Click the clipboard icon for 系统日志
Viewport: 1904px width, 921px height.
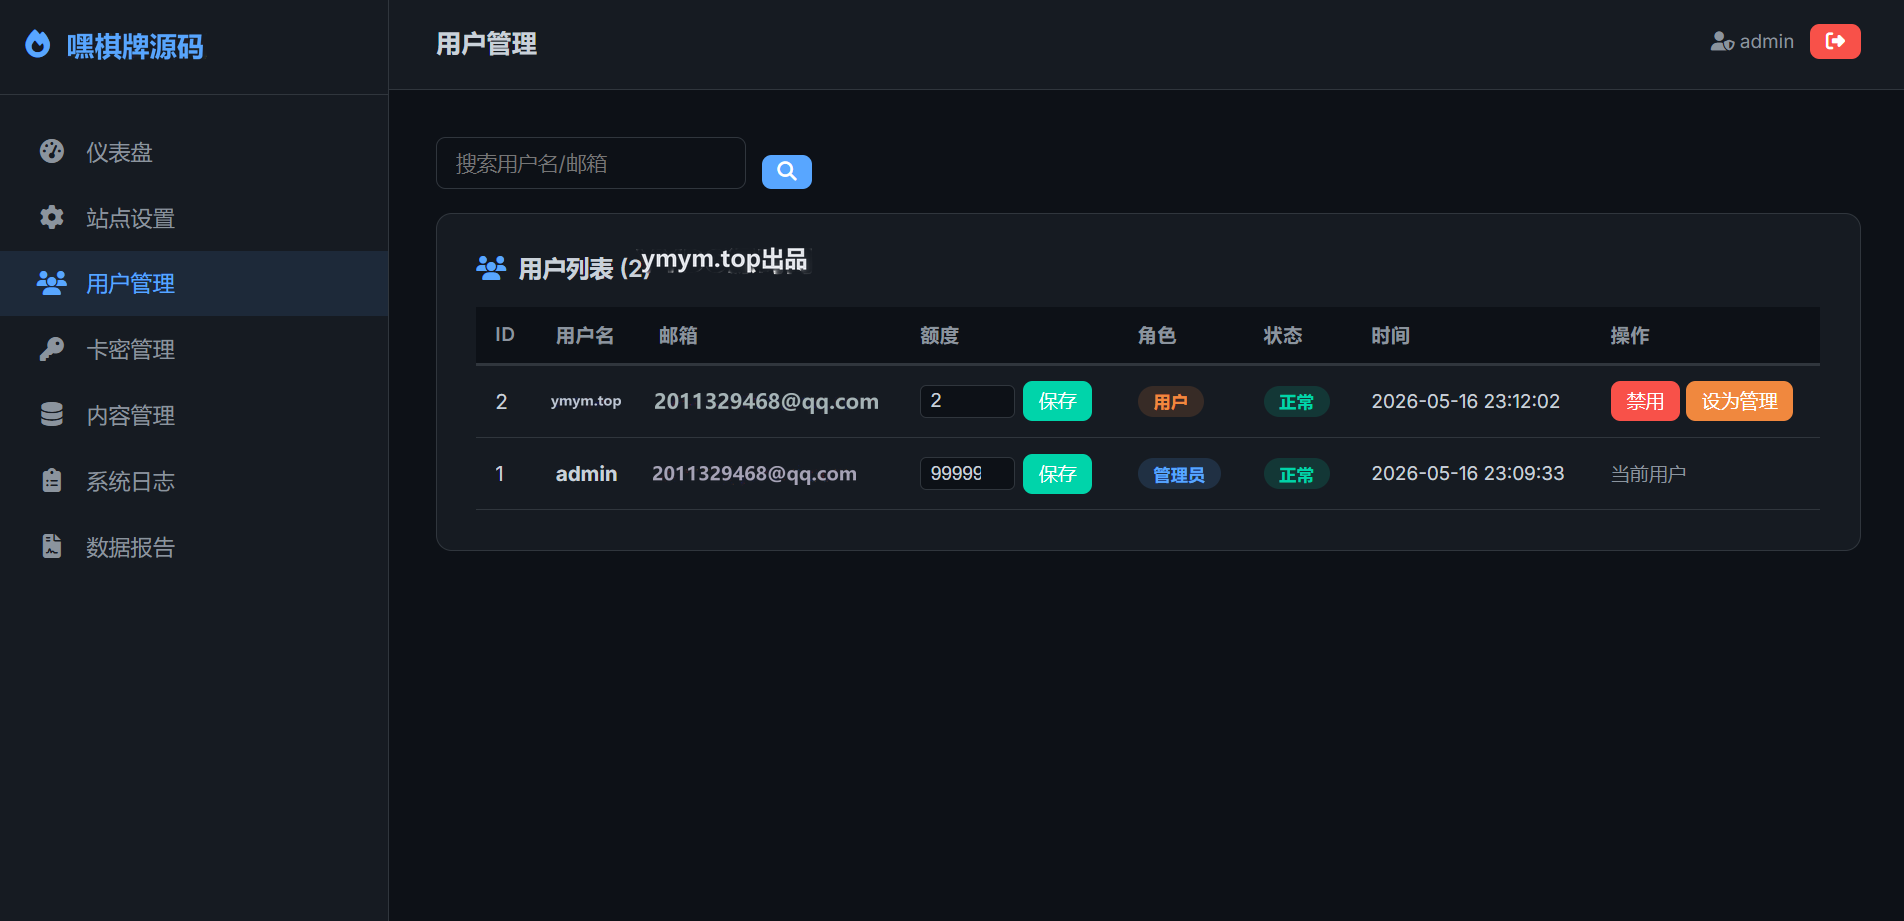click(52, 481)
